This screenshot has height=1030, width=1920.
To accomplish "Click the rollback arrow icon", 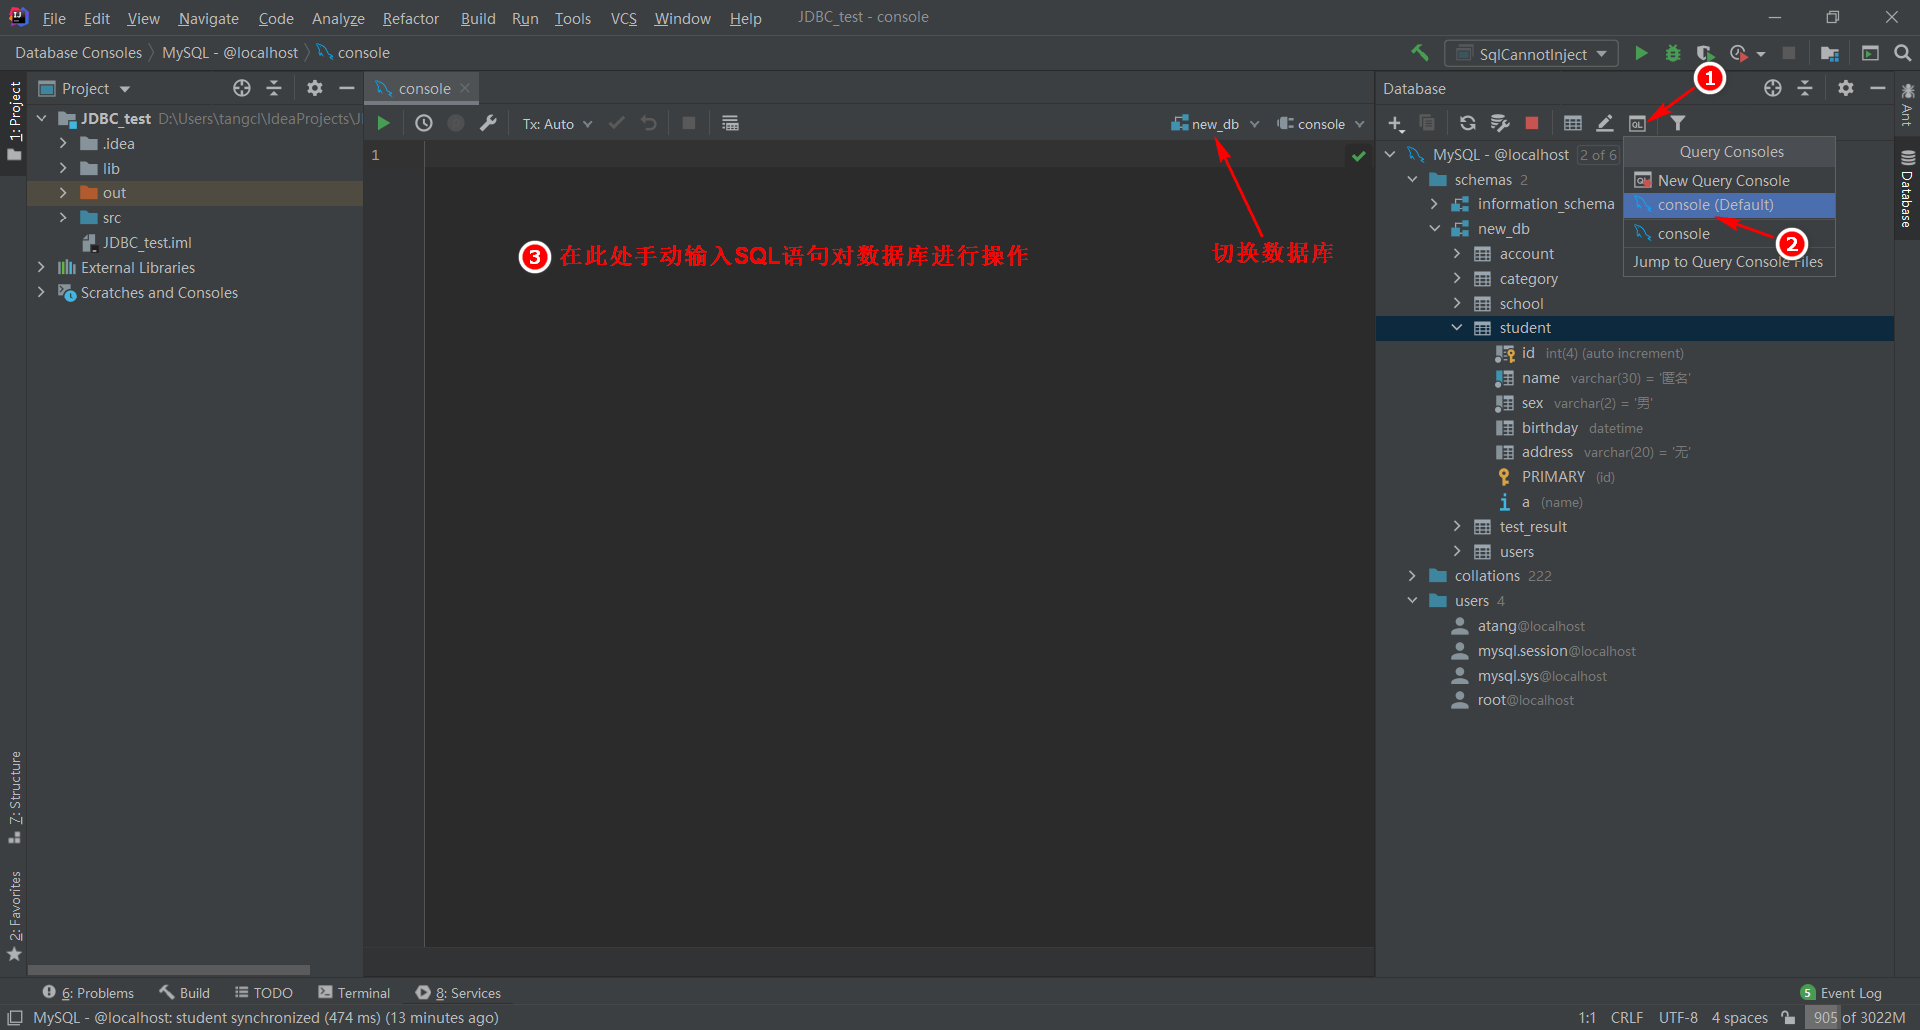I will coord(649,123).
